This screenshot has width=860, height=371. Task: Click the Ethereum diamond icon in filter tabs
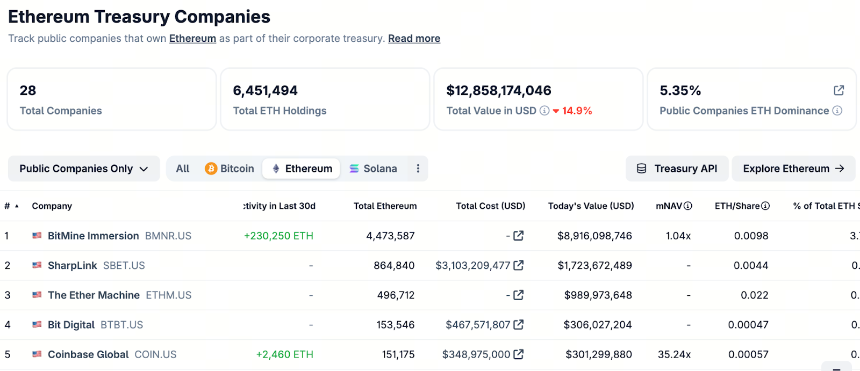click(x=276, y=168)
